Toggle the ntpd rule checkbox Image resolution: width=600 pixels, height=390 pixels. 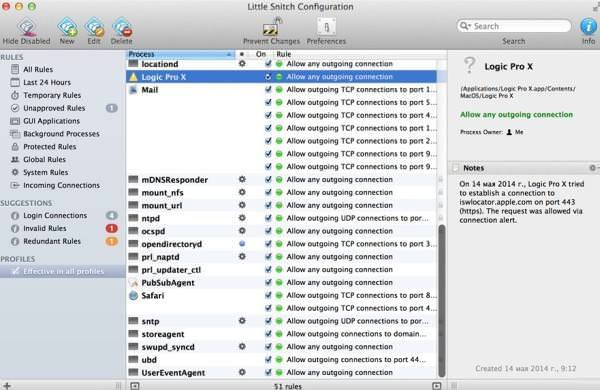click(x=268, y=218)
